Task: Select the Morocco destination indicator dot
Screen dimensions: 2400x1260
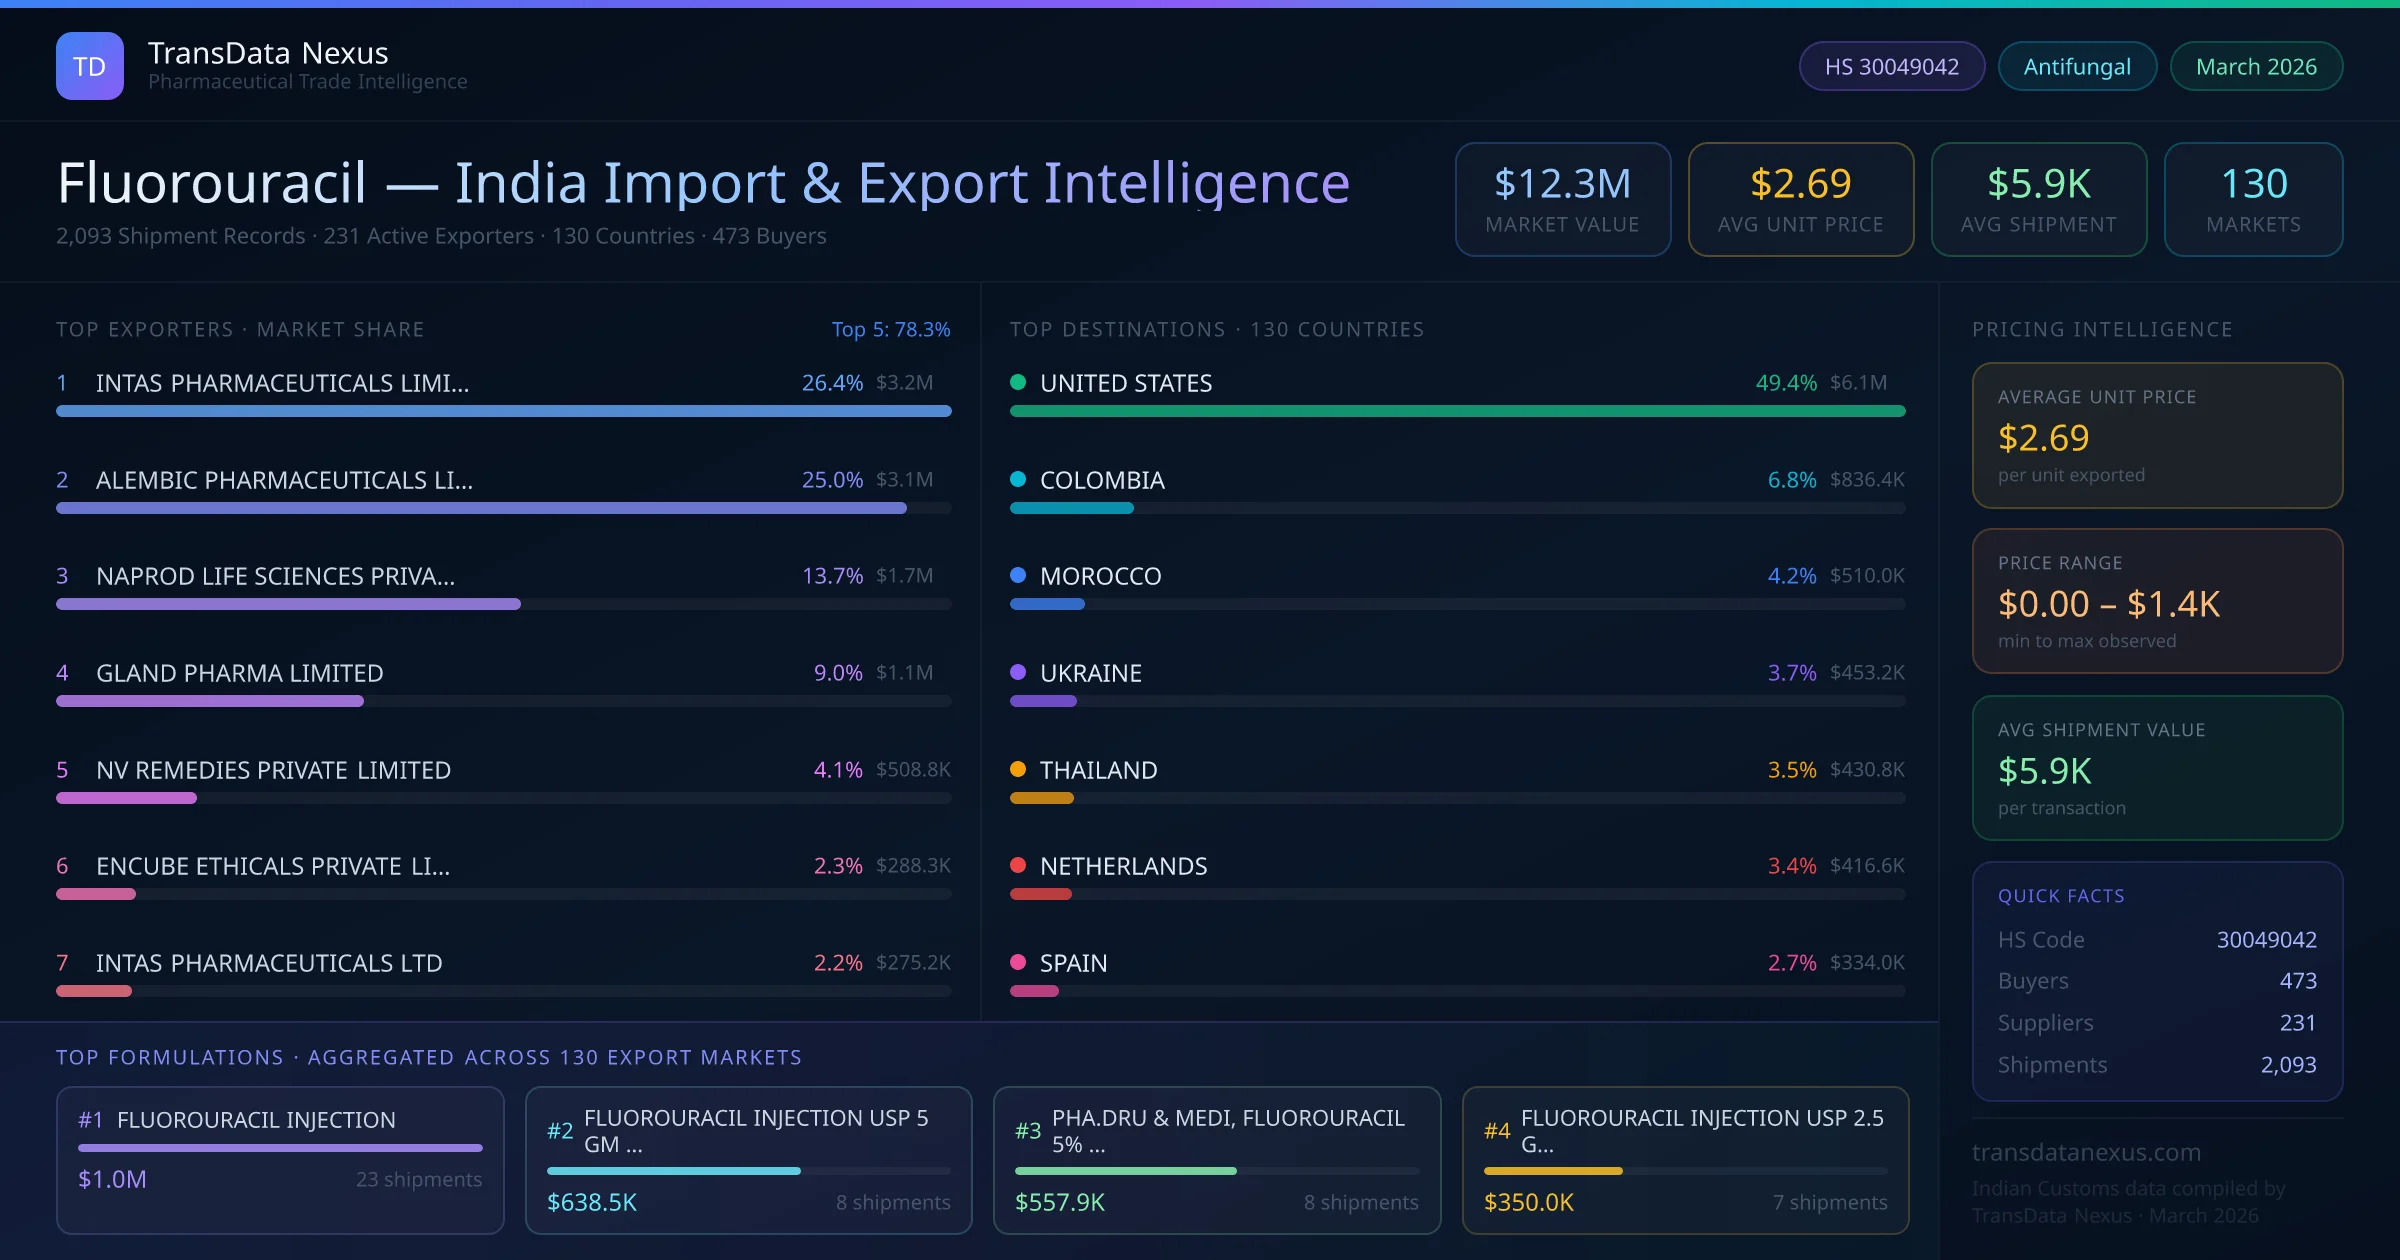Action: (x=1019, y=576)
